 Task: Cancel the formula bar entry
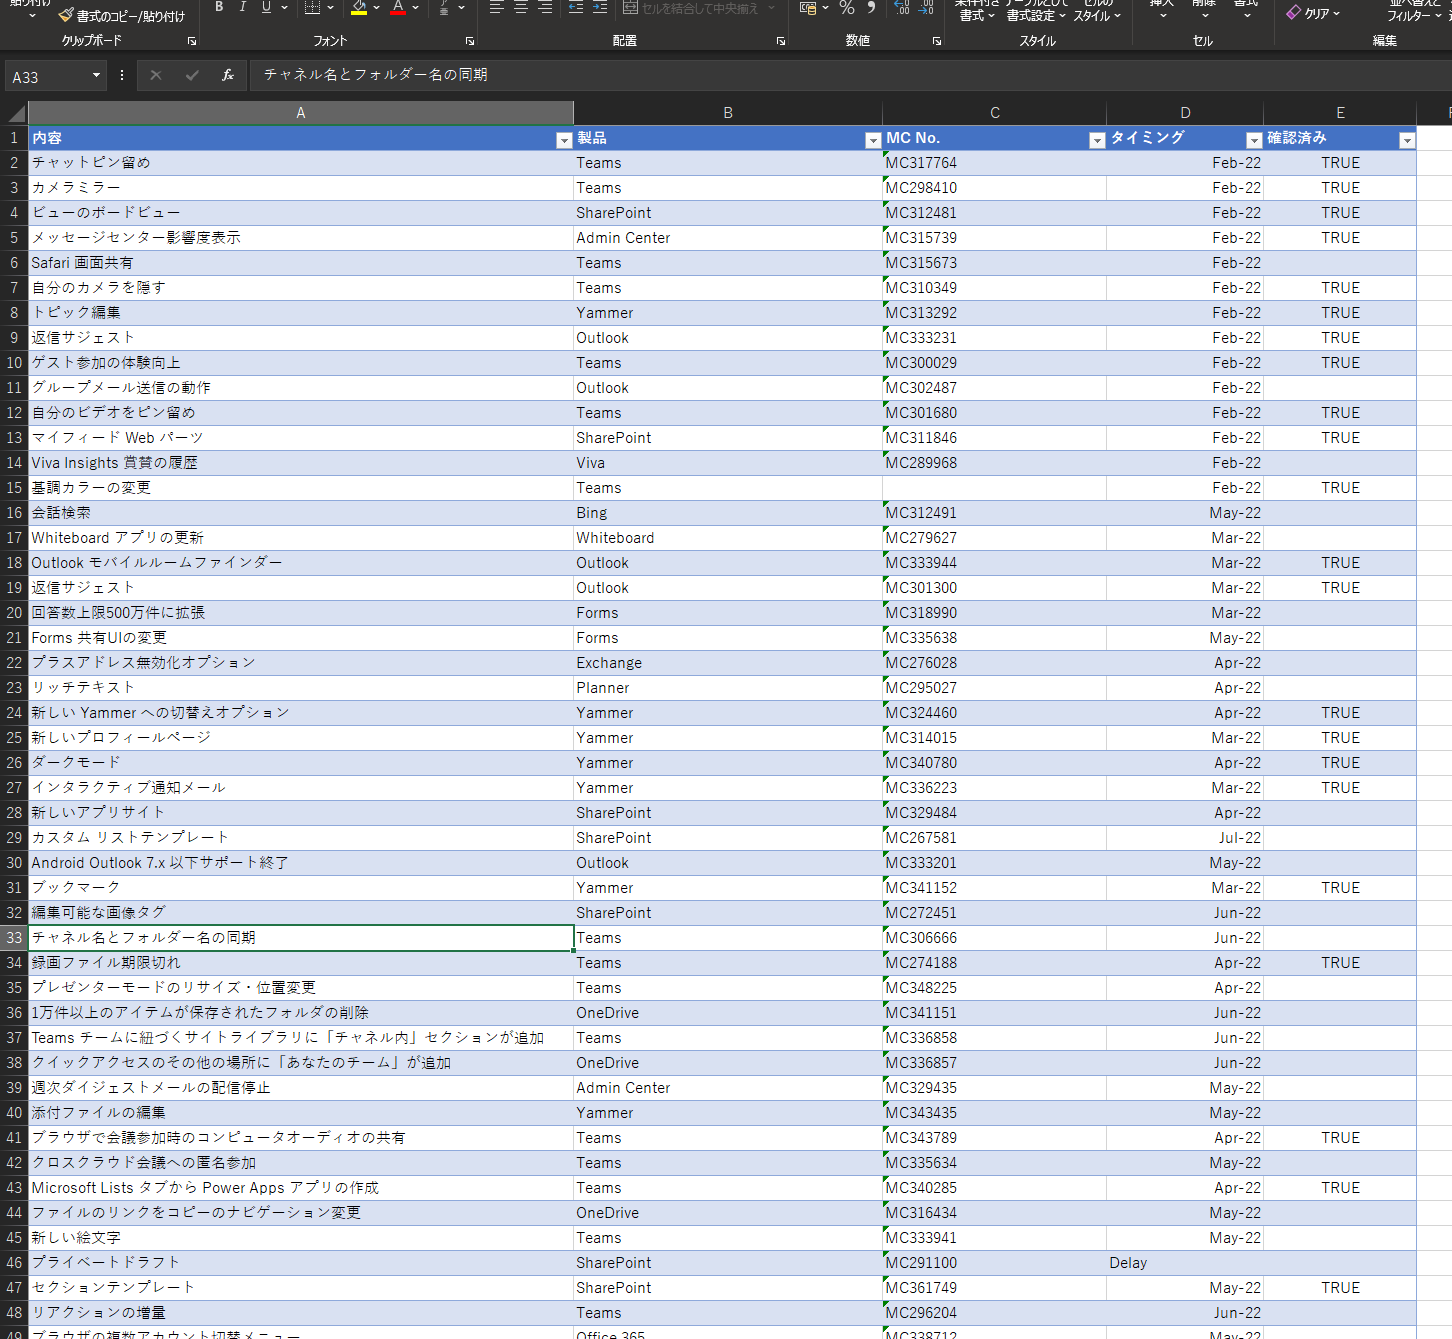point(156,75)
